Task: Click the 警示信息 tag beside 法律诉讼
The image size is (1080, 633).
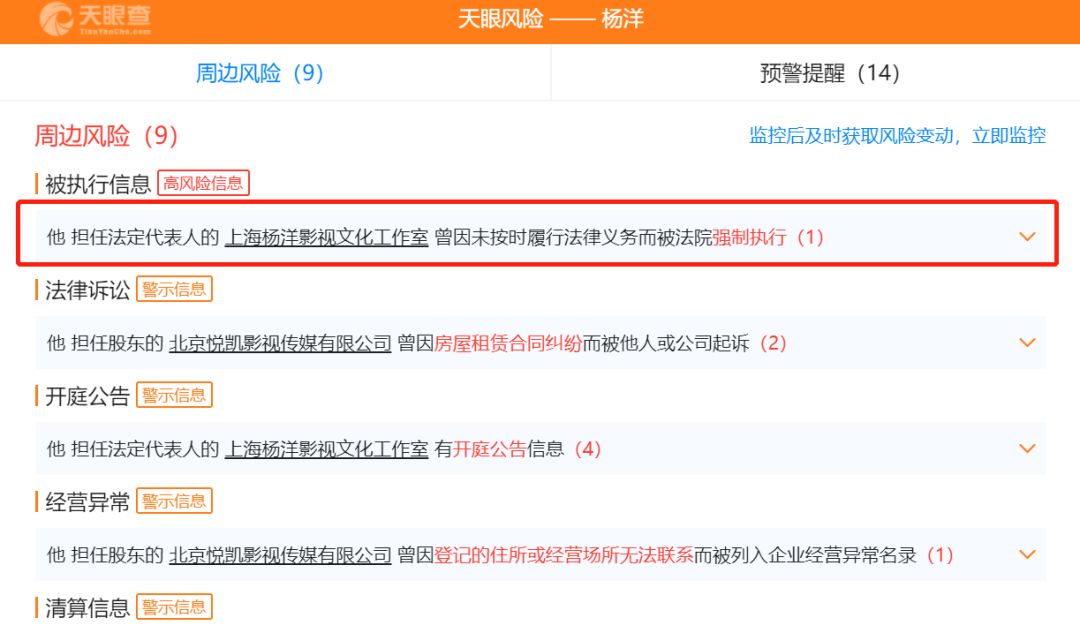Action: (174, 289)
